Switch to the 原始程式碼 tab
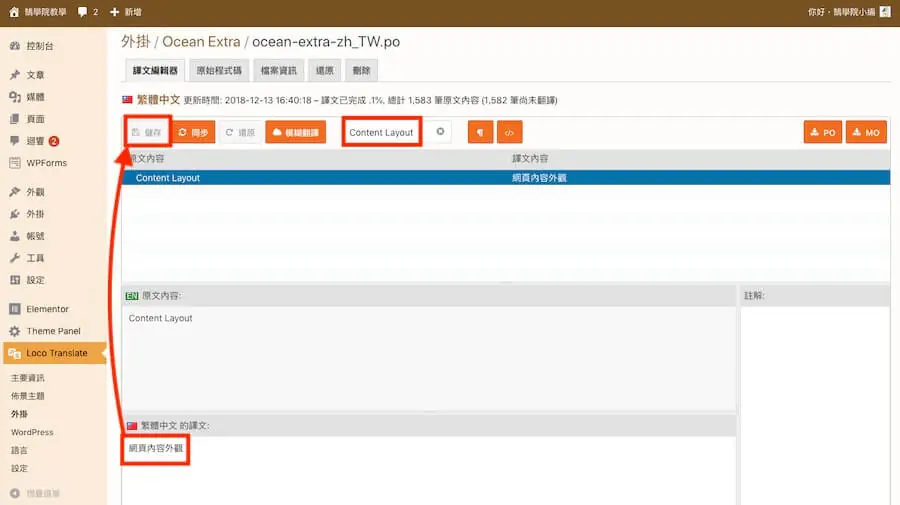 click(x=219, y=71)
